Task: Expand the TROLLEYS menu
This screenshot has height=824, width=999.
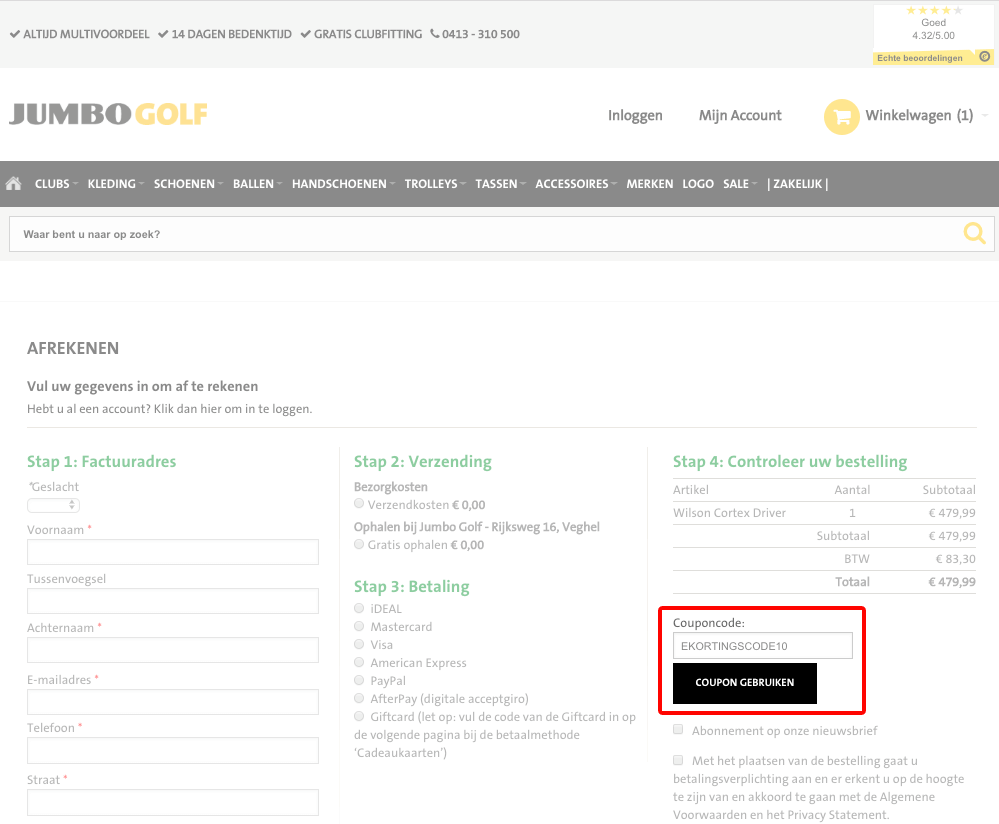Action: coord(435,184)
